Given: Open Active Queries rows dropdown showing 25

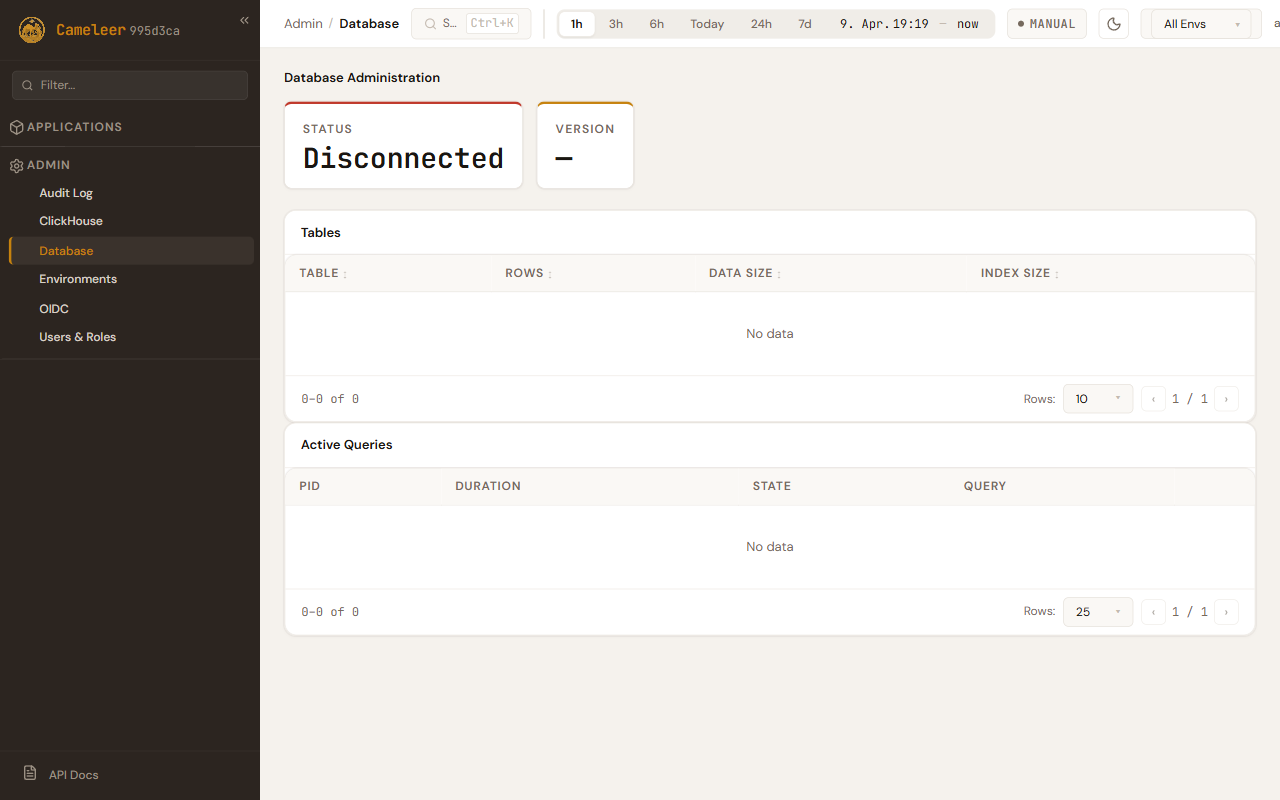Looking at the screenshot, I should (1097, 612).
